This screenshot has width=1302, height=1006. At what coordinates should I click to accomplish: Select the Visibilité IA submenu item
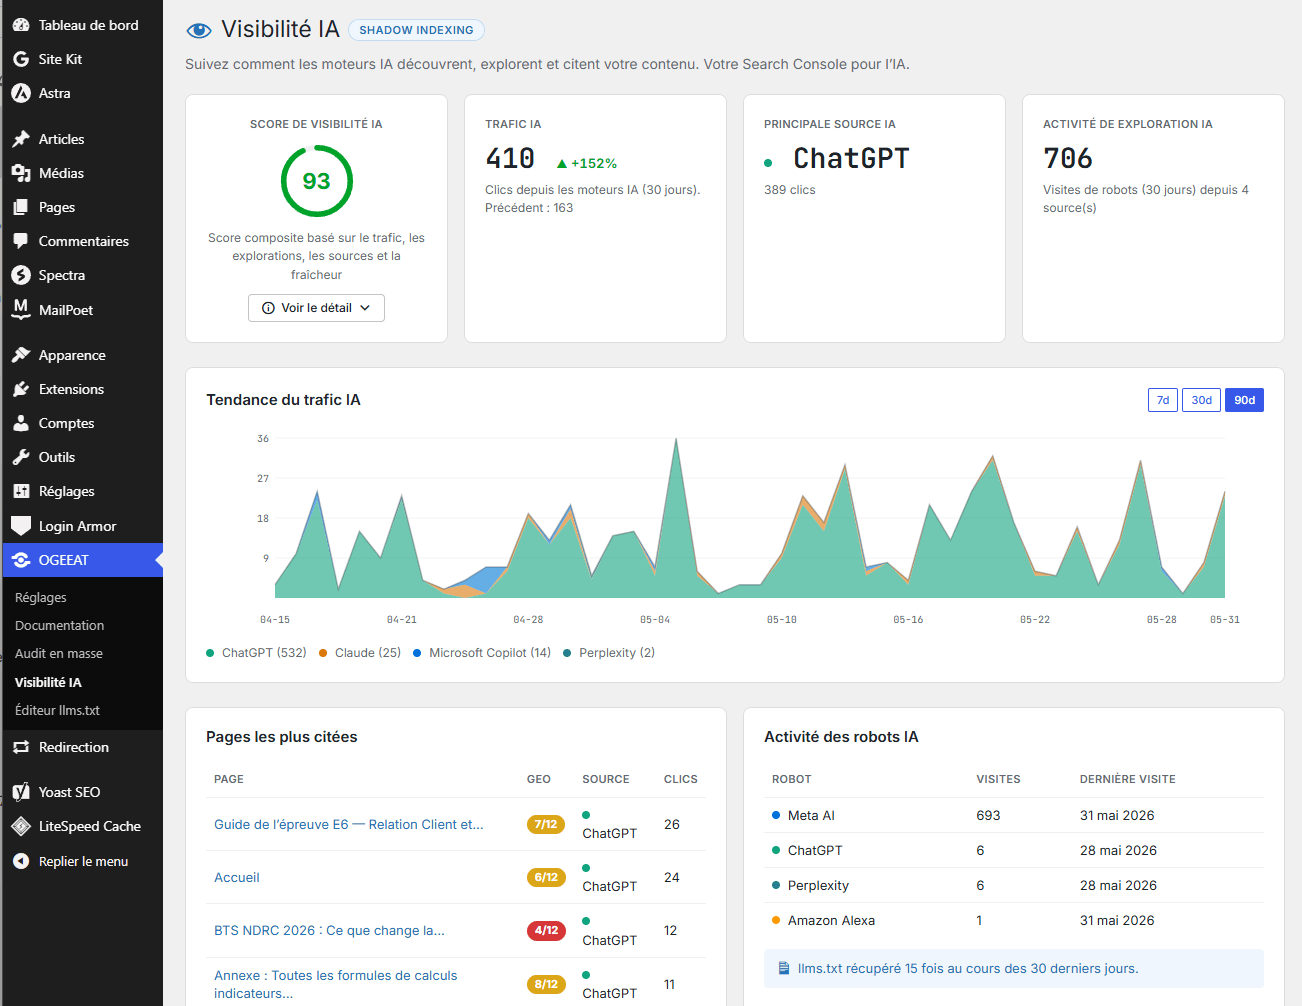tap(48, 682)
